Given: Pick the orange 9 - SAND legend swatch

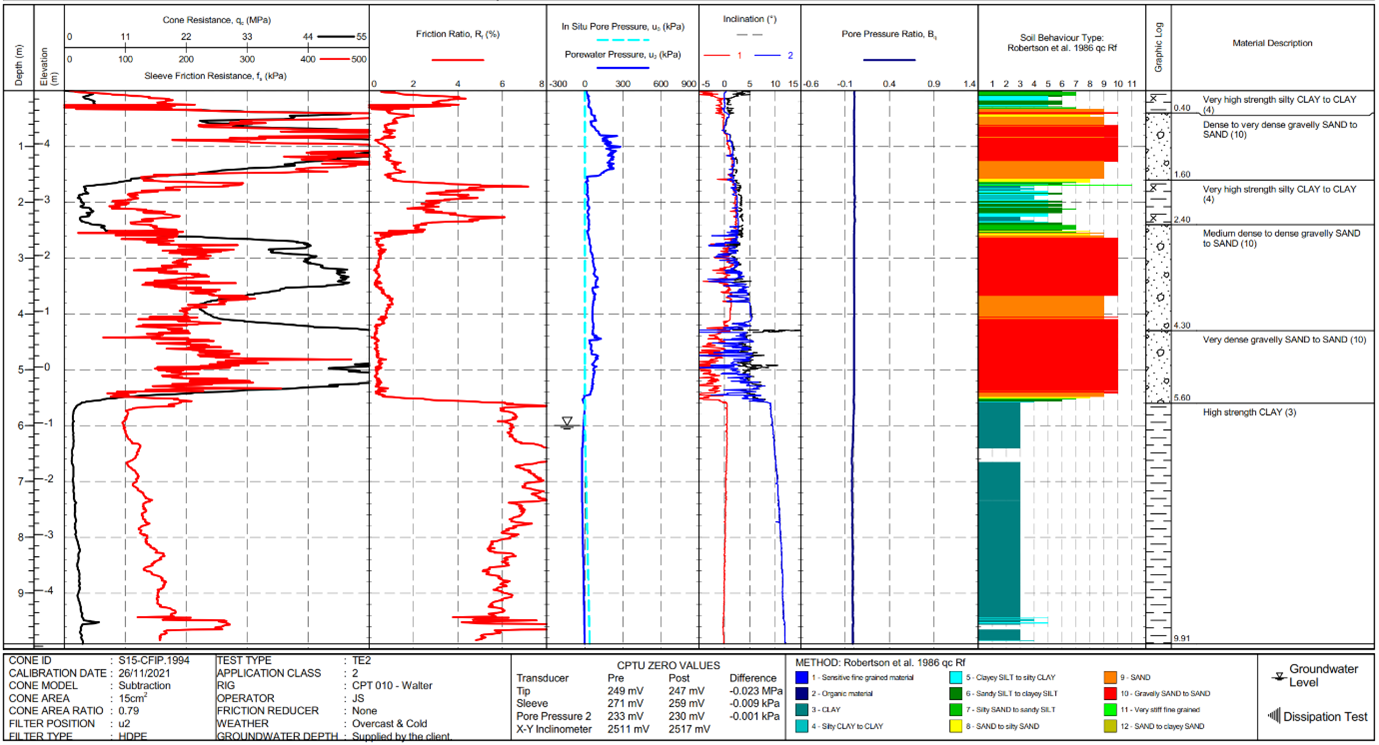Looking at the screenshot, I should point(1112,677).
